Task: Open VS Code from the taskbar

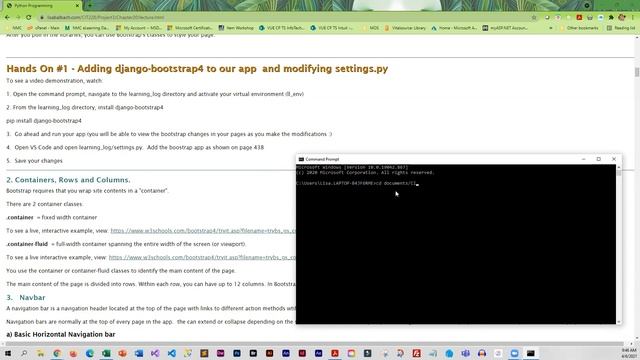Action: [x=171, y=353]
